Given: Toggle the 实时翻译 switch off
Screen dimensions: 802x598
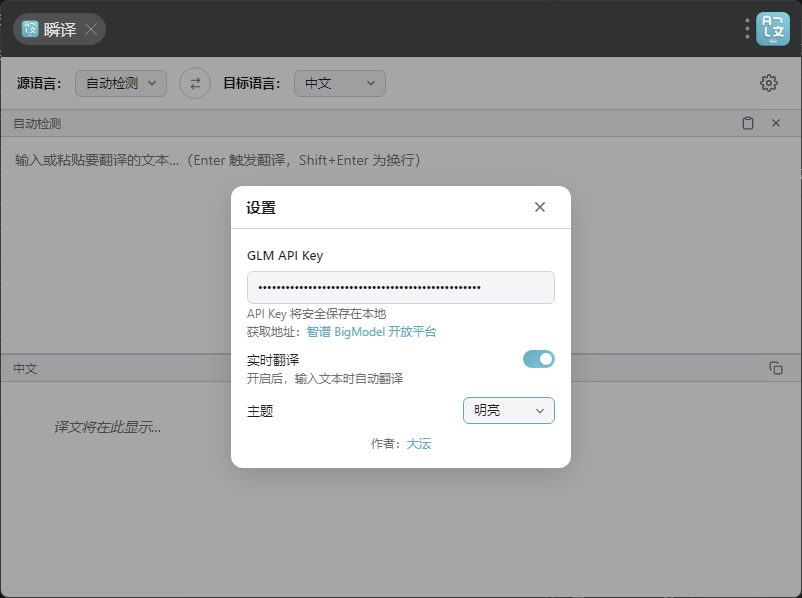Looking at the screenshot, I should 538,359.
